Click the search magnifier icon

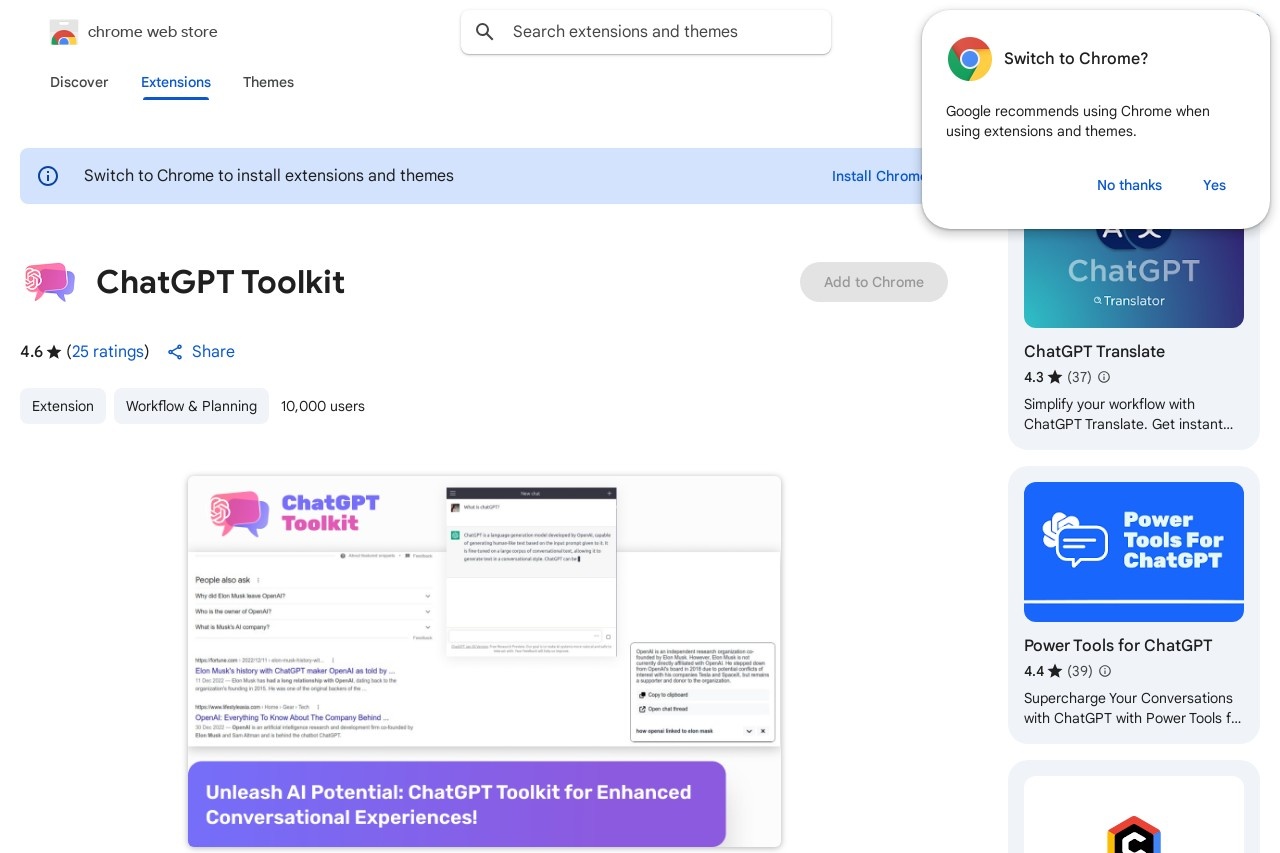[x=485, y=32]
